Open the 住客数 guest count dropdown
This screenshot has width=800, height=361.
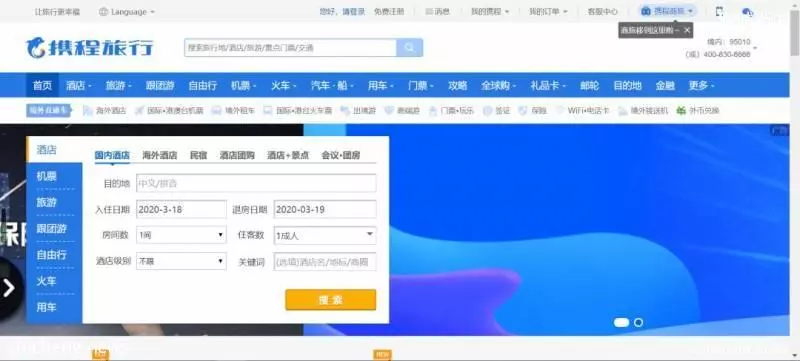325,235
